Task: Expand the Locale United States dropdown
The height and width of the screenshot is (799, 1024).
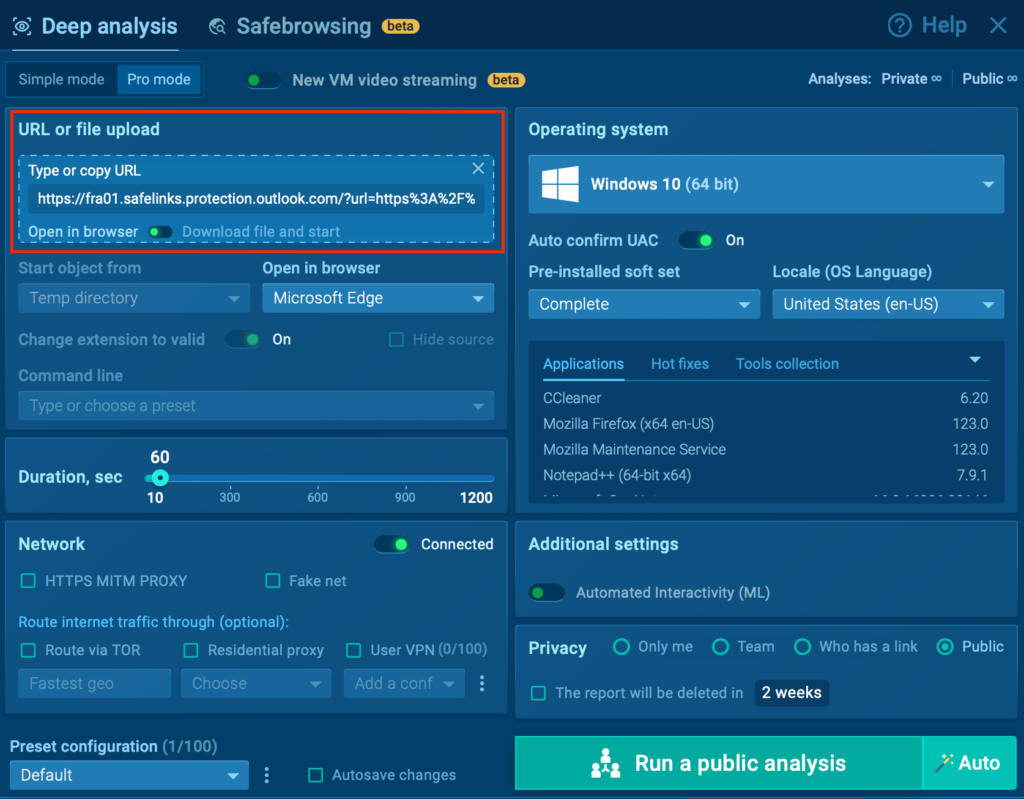Action: [x=888, y=304]
